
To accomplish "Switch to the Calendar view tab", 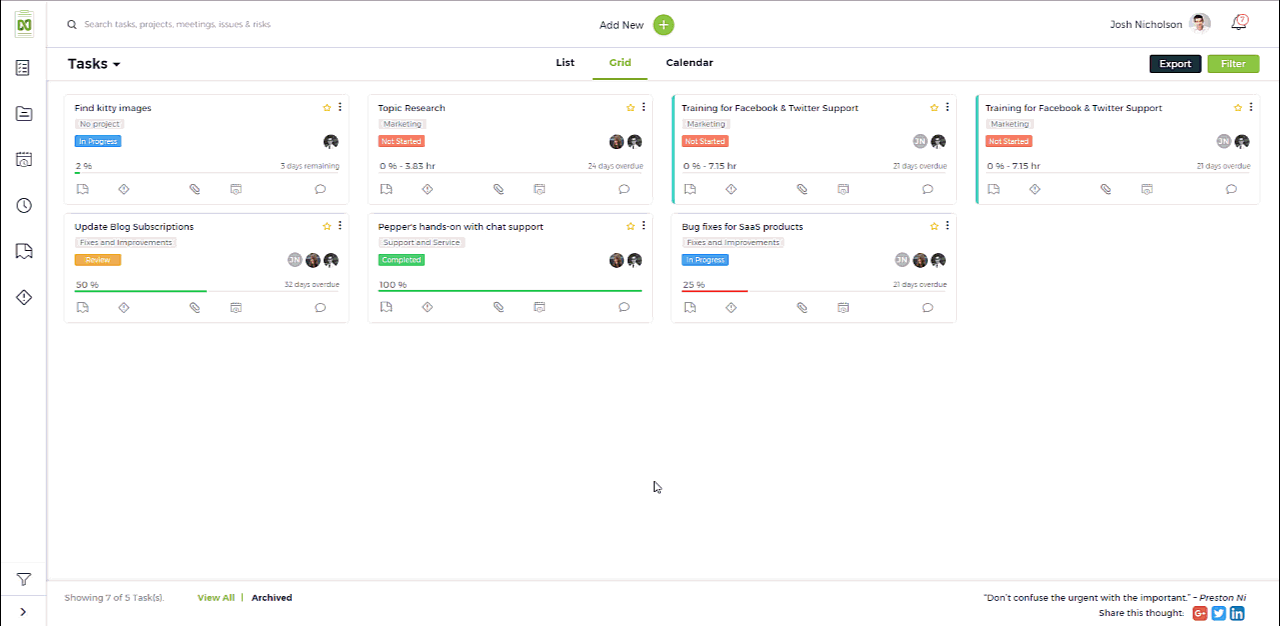I will click(x=689, y=63).
